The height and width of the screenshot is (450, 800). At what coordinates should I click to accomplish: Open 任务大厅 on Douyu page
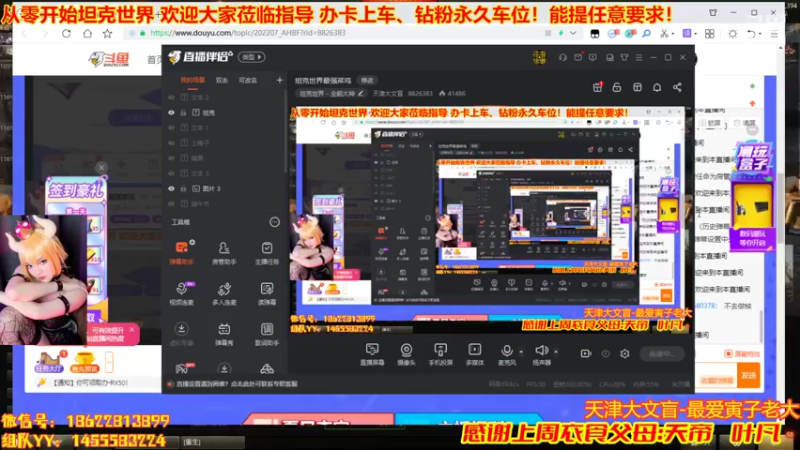pyautogui.click(x=49, y=361)
